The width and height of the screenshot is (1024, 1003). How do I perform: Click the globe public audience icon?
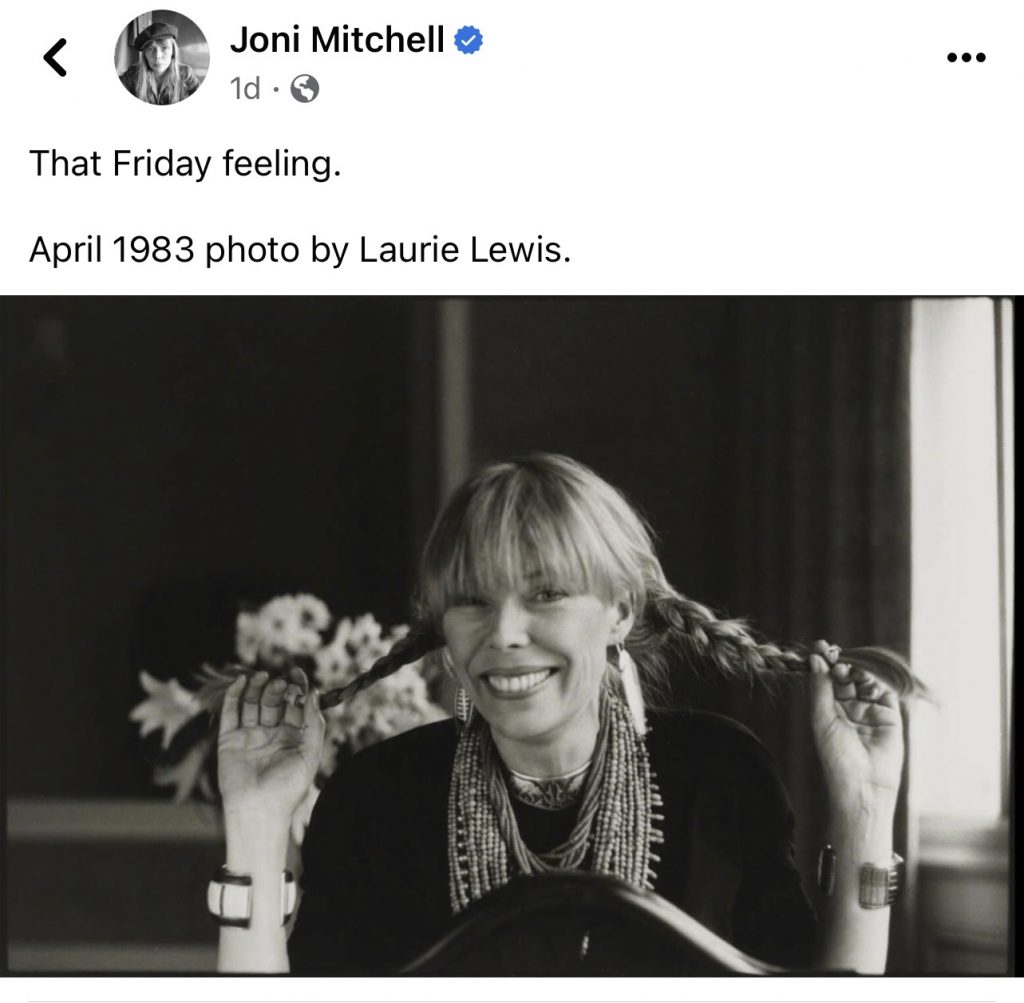point(304,90)
